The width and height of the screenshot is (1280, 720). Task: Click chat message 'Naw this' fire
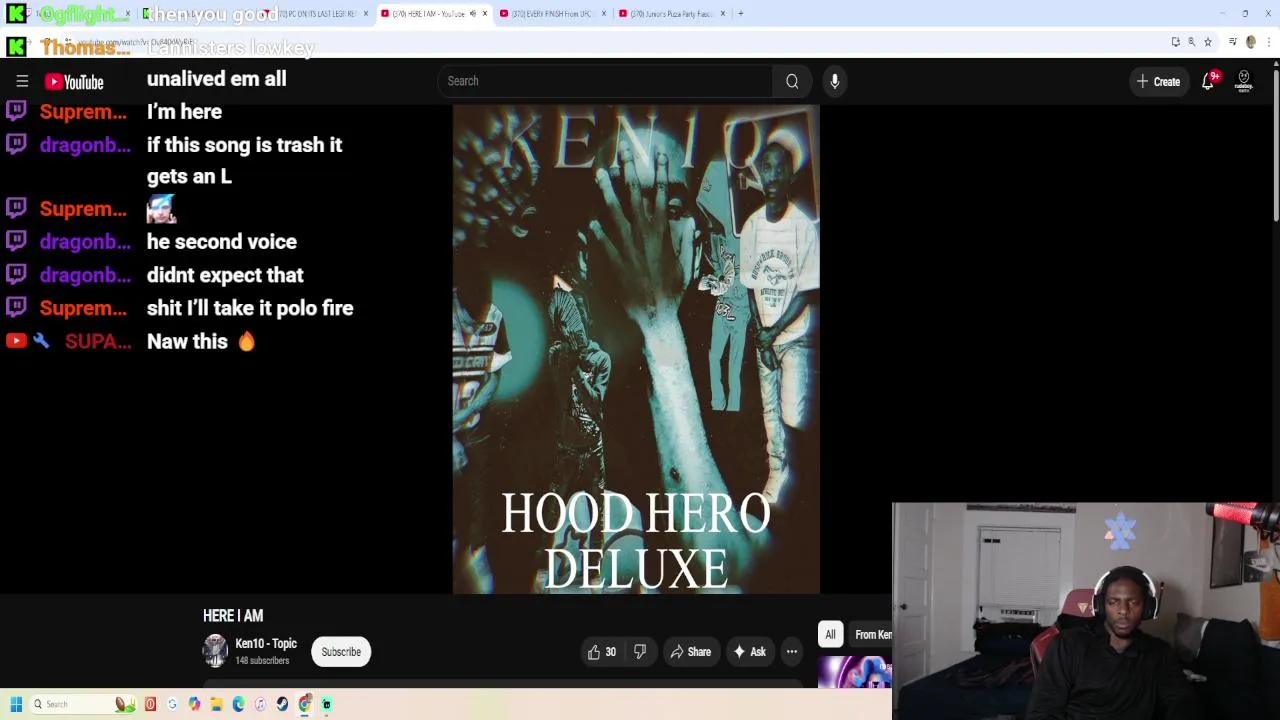201,342
